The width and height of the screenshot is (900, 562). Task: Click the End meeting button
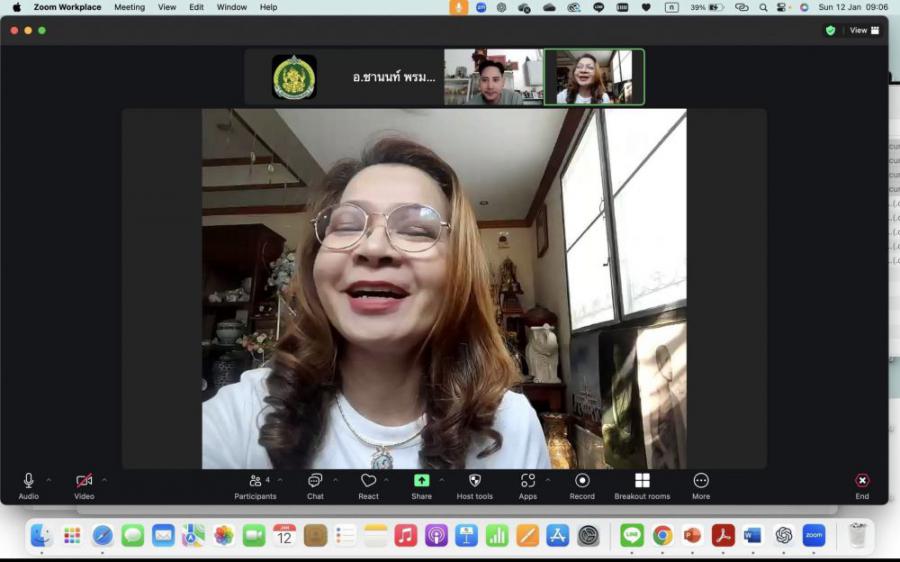point(862,484)
